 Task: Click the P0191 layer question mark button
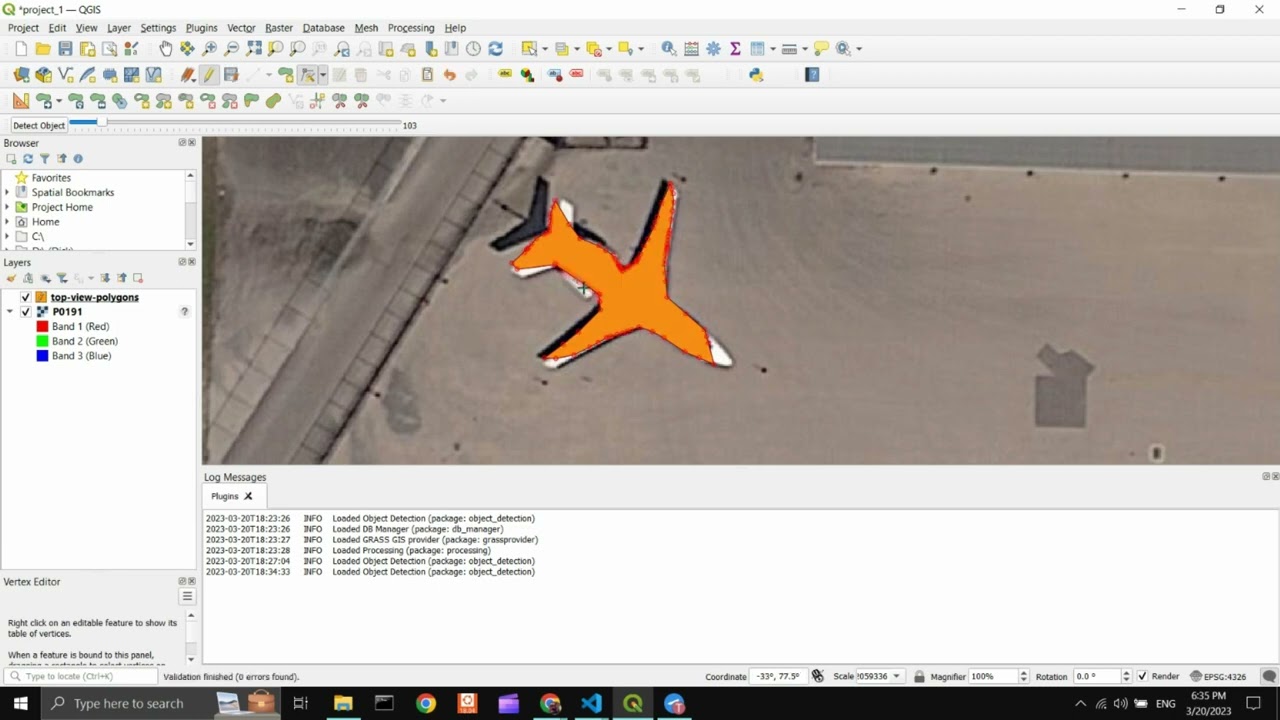point(184,312)
